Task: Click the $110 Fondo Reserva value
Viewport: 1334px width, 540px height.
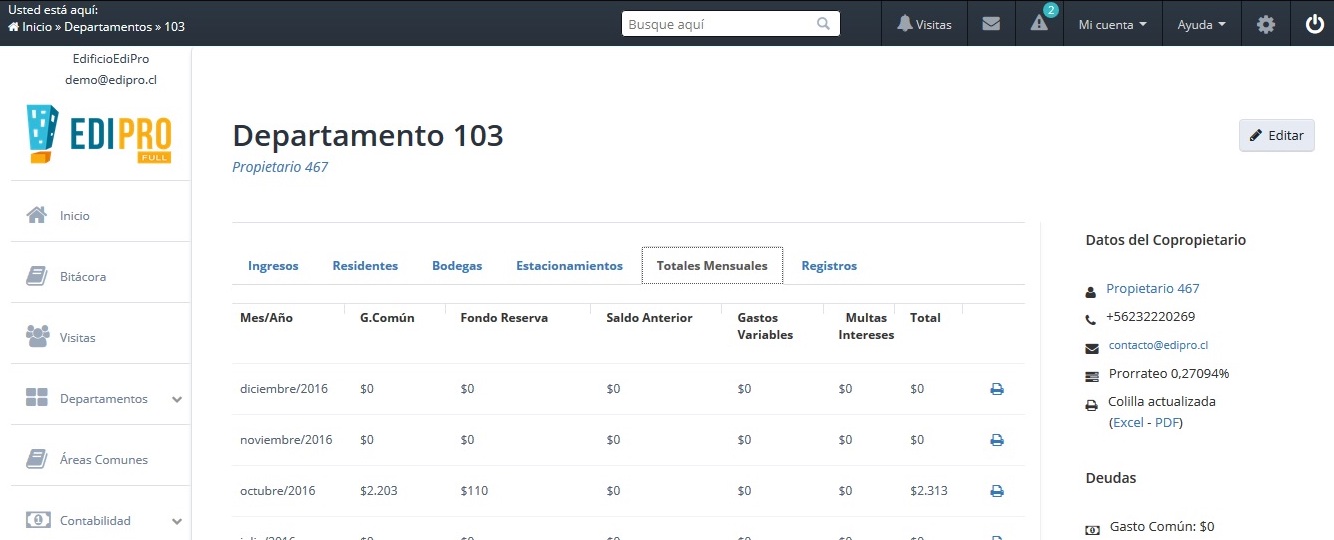Action: [x=474, y=491]
